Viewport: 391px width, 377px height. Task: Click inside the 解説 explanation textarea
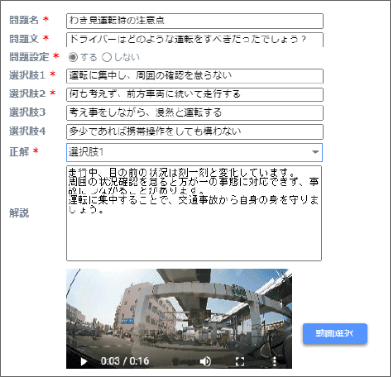[194, 213]
